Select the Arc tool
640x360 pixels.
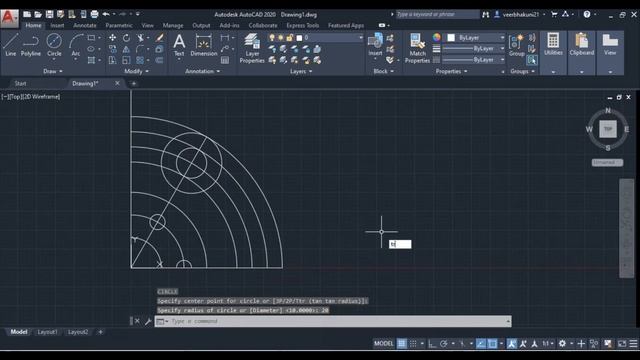coord(76,44)
